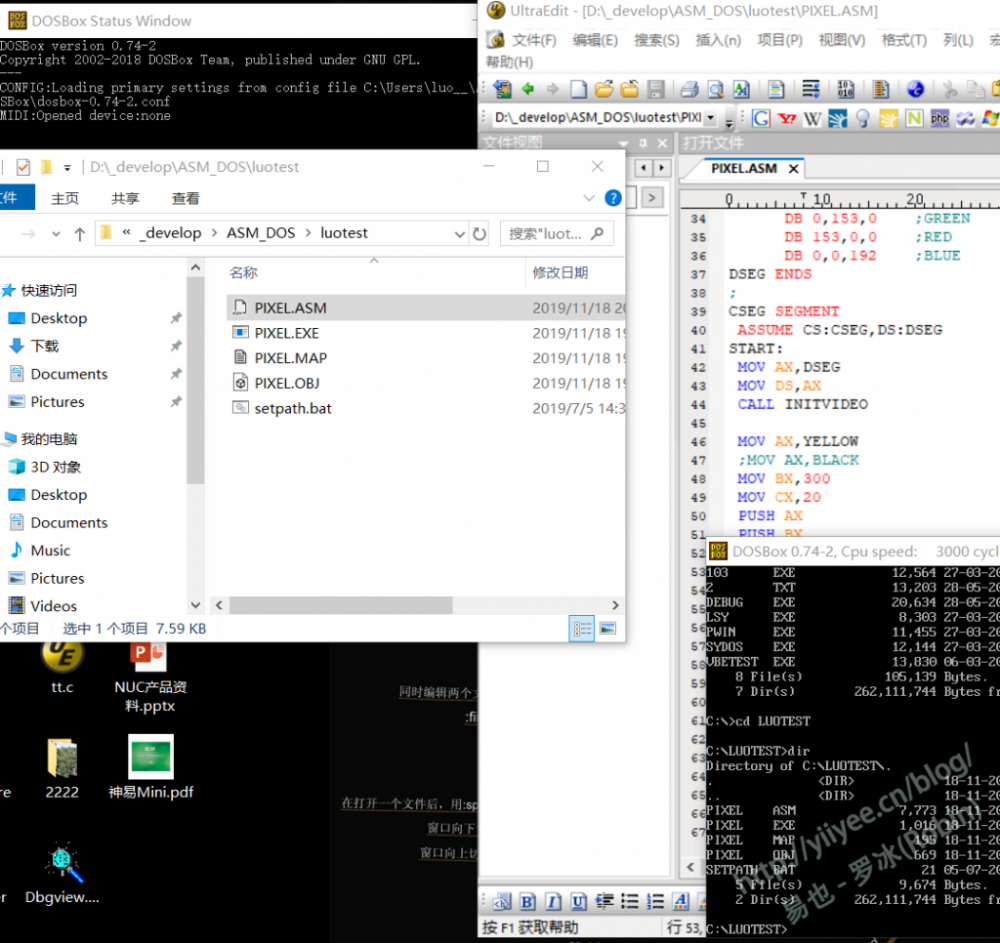Switch to large icons view in Explorer
The height and width of the screenshot is (943, 1000).
(607, 629)
